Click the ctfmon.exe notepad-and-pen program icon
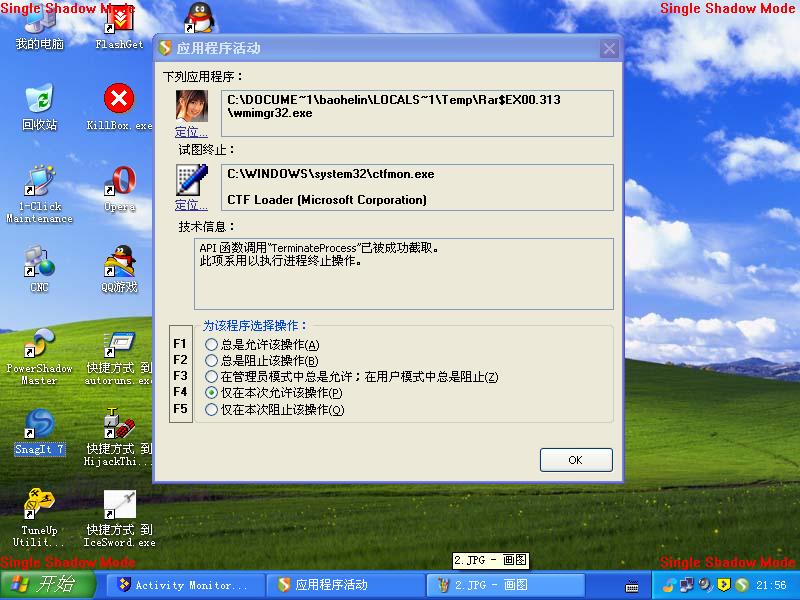Viewport: 800px width, 600px height. [192, 180]
